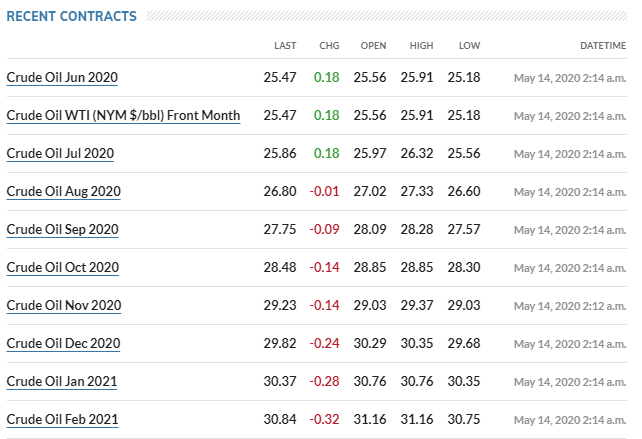Click the RECENT CONTRACTS heading
Screen dimensions: 642x439
[x=72, y=16]
